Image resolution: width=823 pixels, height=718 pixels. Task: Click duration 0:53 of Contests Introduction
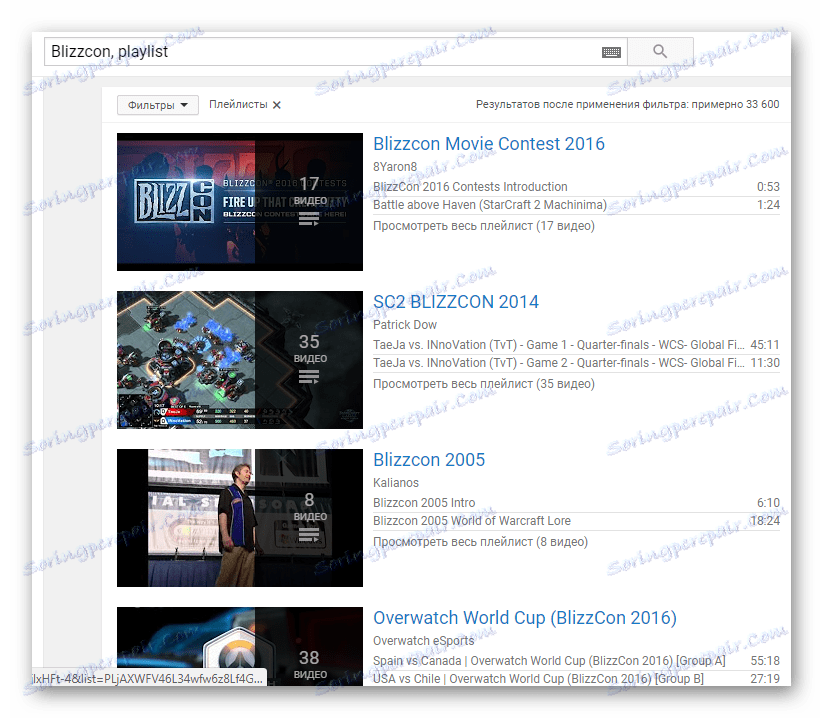point(768,187)
